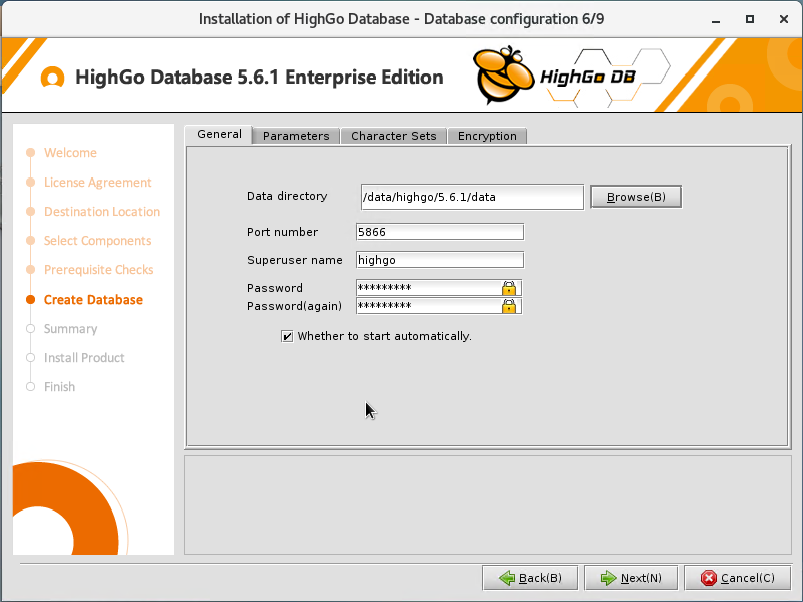Image resolution: width=803 pixels, height=602 pixels.
Task: Select the Welcome item in the sidebar
Action: [x=70, y=152]
